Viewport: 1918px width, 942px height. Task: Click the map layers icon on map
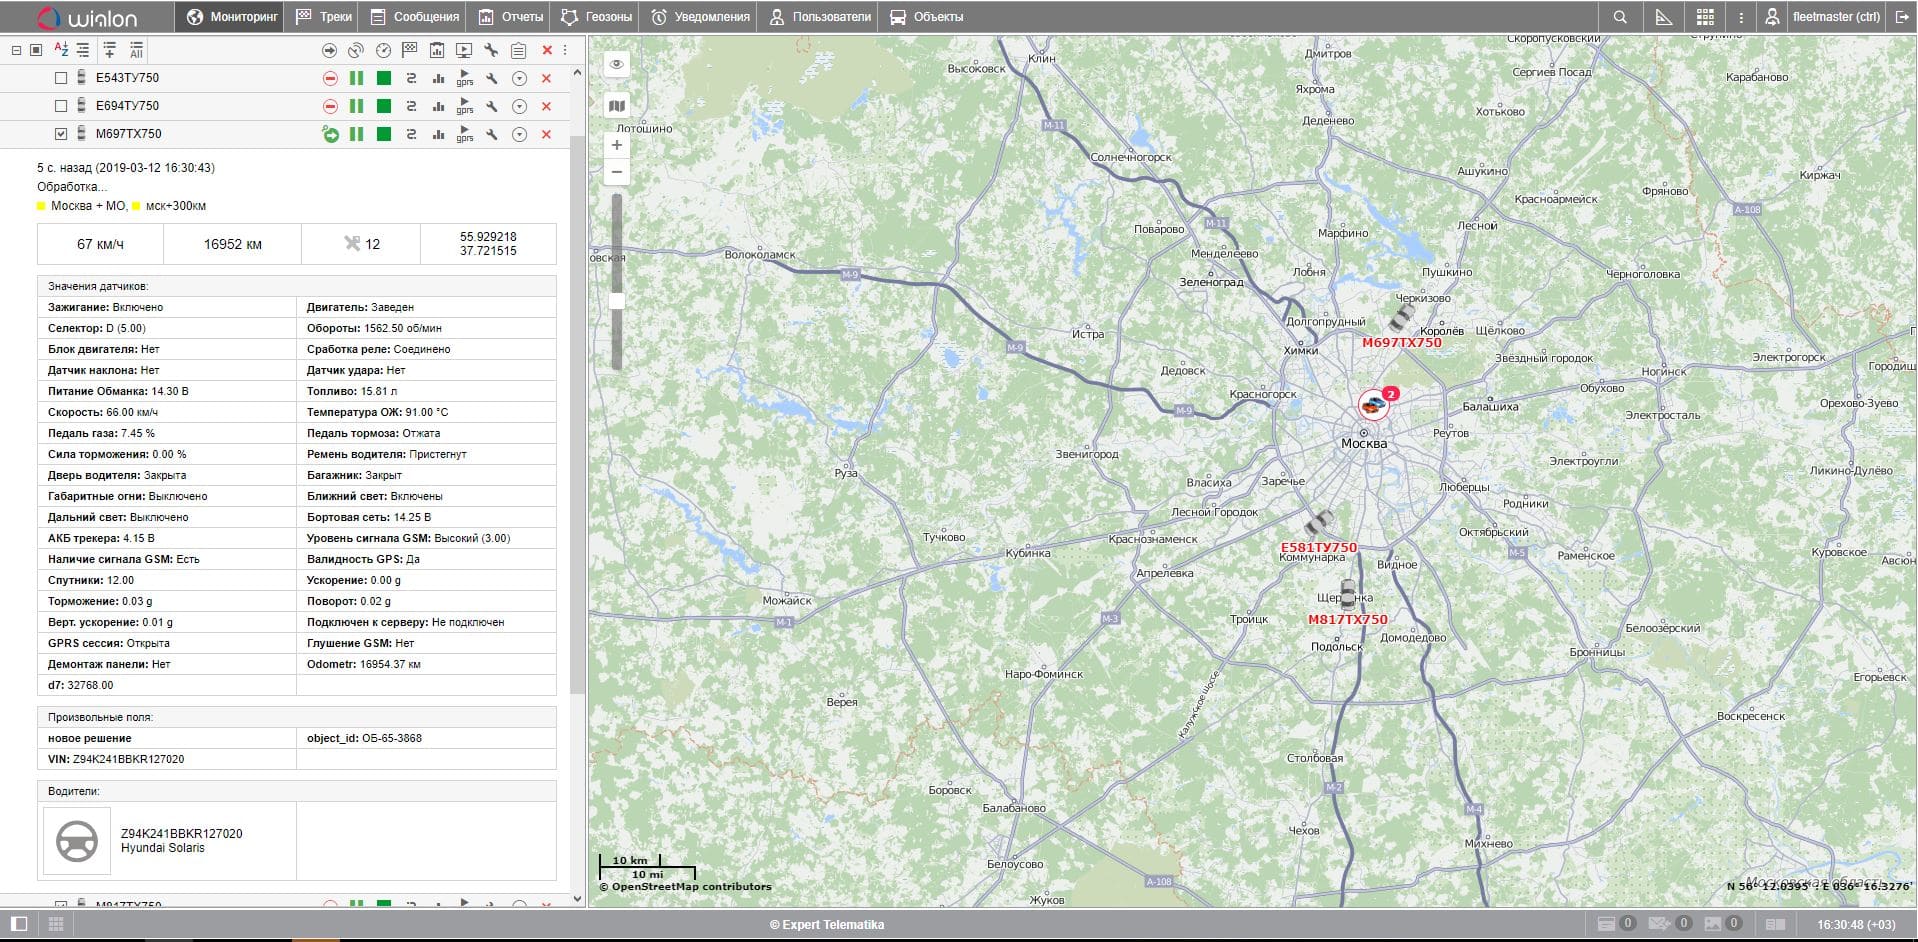617,106
